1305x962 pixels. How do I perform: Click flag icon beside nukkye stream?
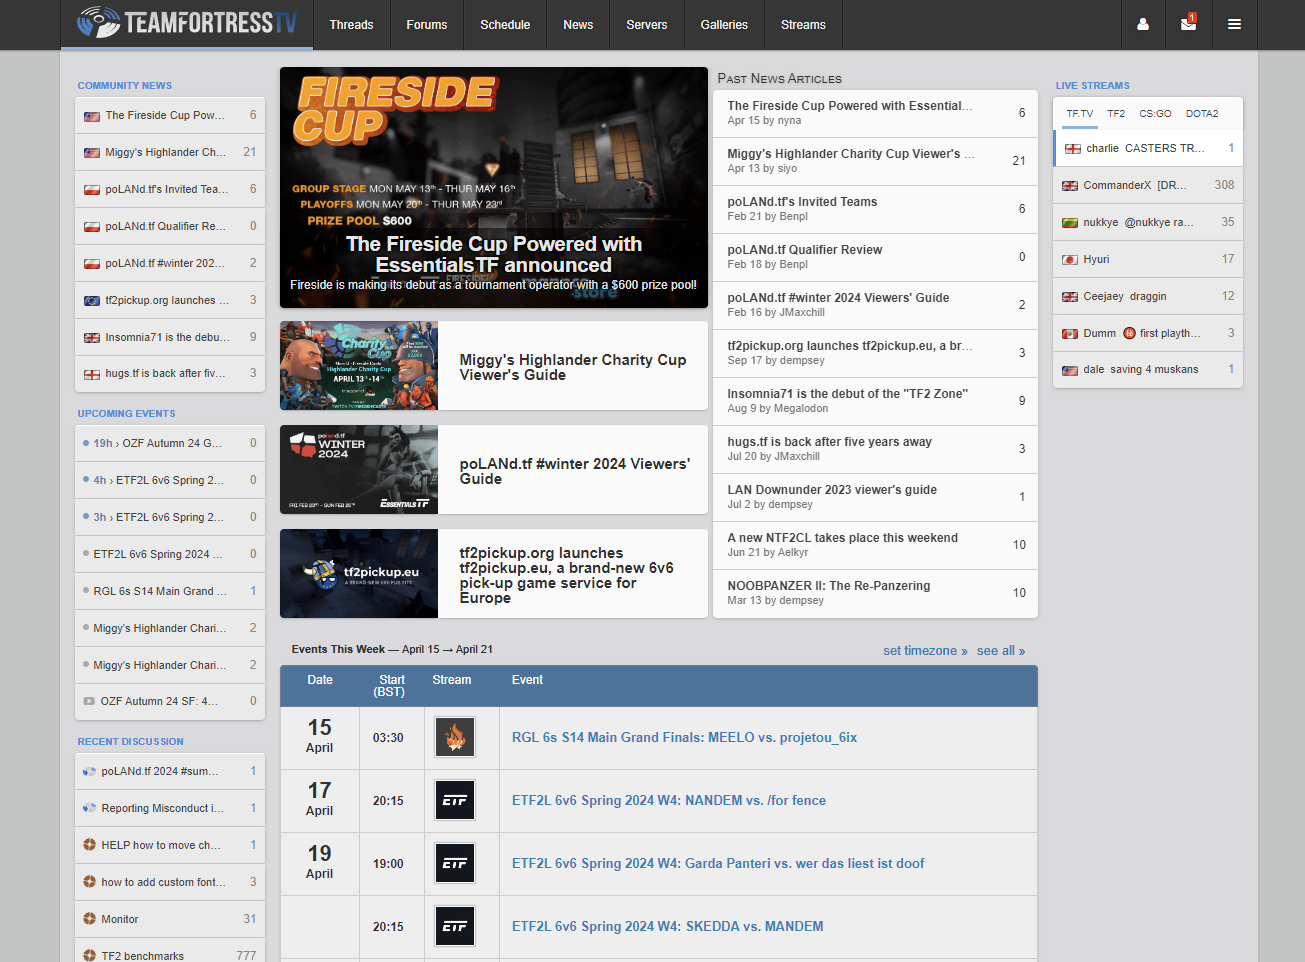coord(1070,223)
